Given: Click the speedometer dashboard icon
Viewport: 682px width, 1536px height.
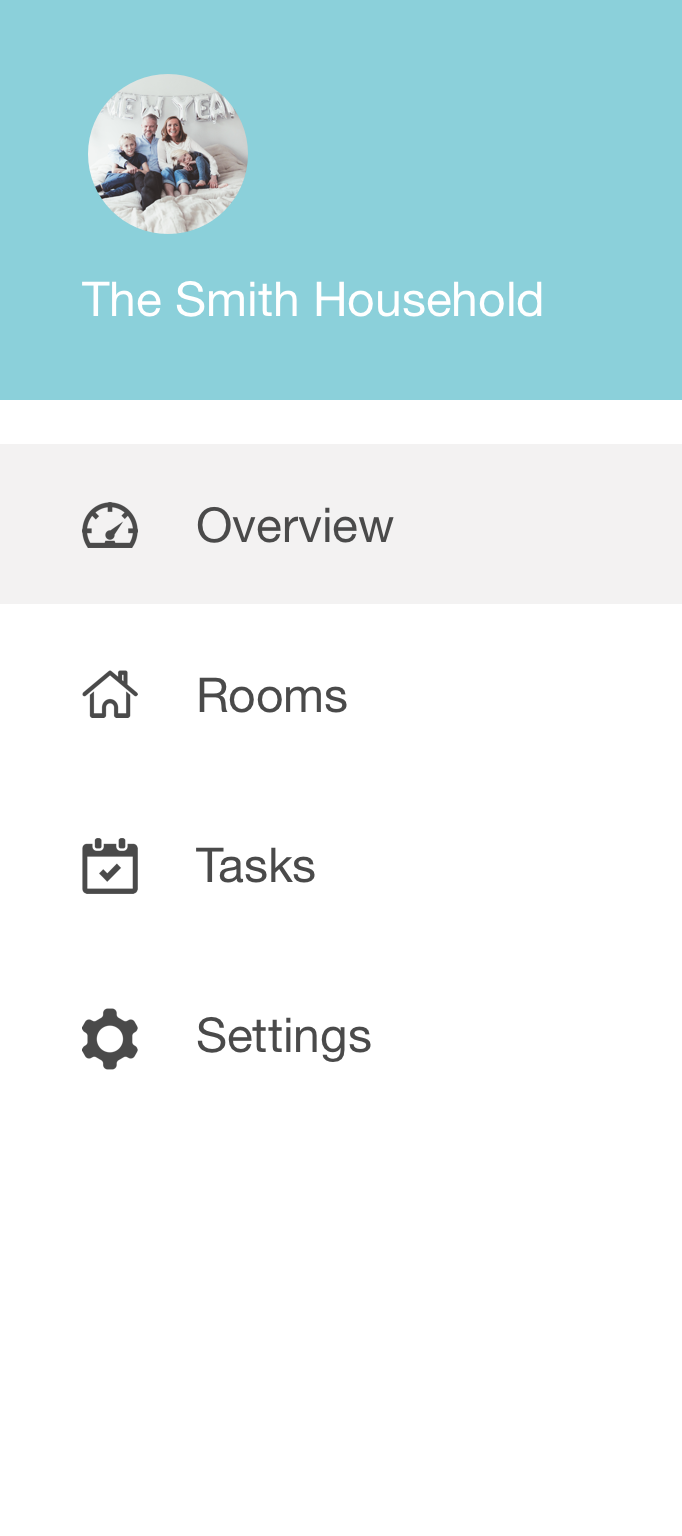Looking at the screenshot, I should tap(110, 525).
